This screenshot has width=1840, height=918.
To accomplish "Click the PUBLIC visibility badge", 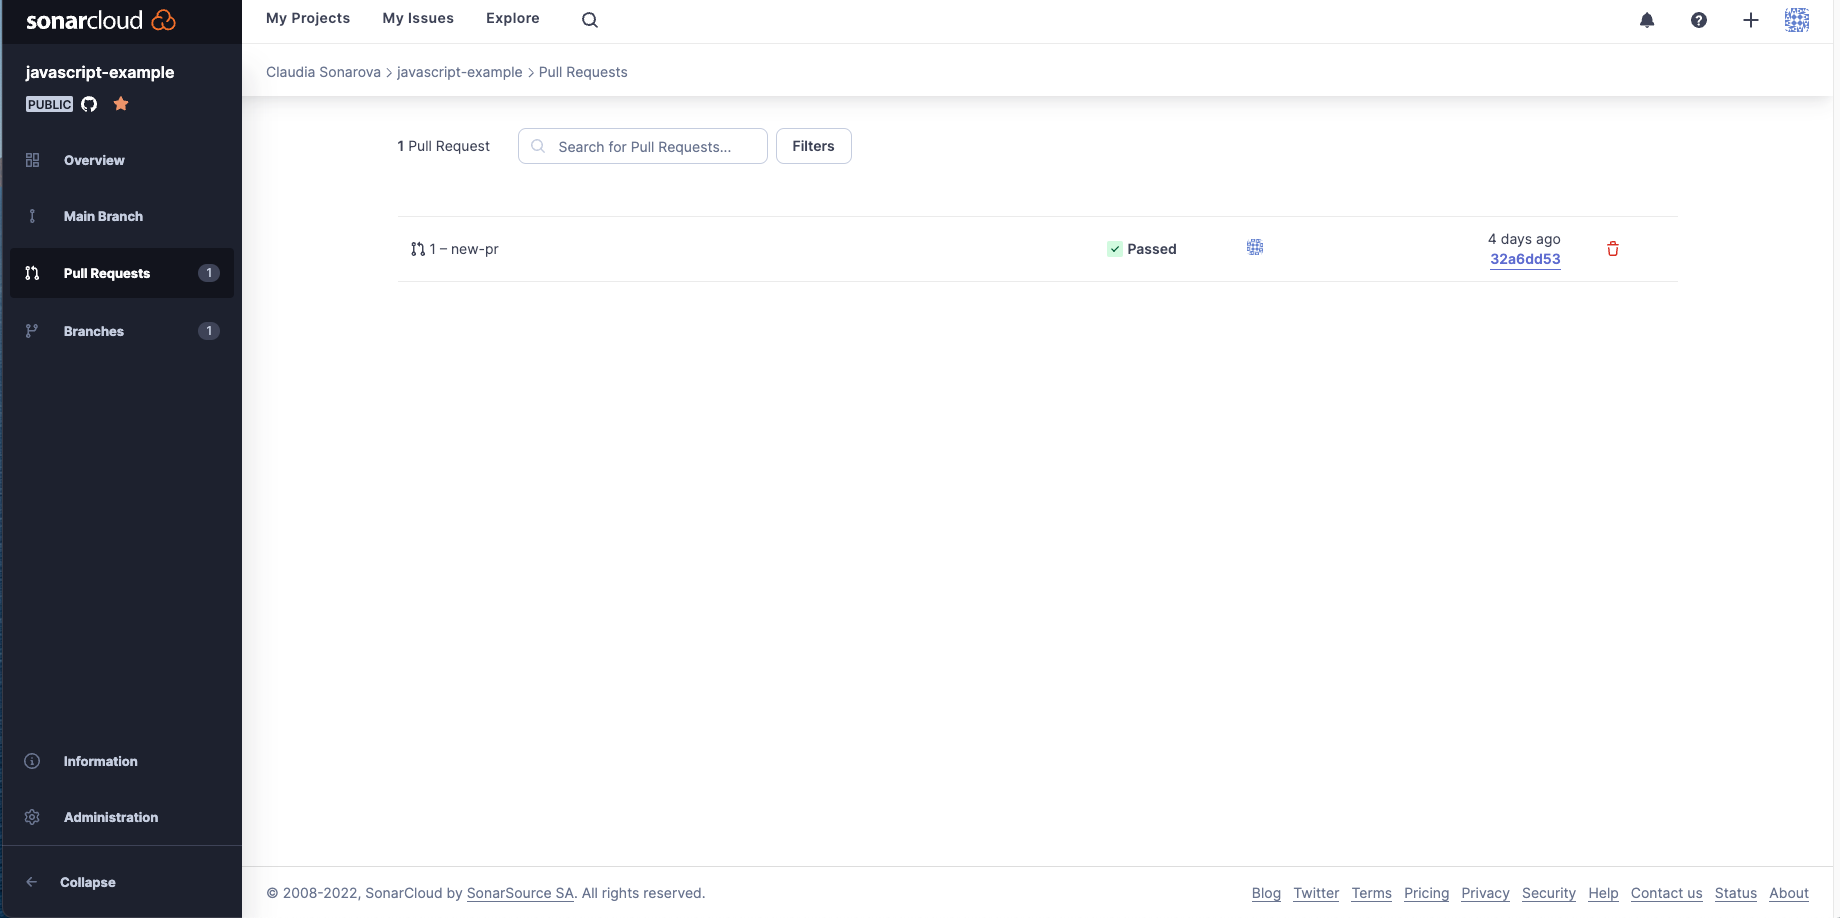I will 50,104.
